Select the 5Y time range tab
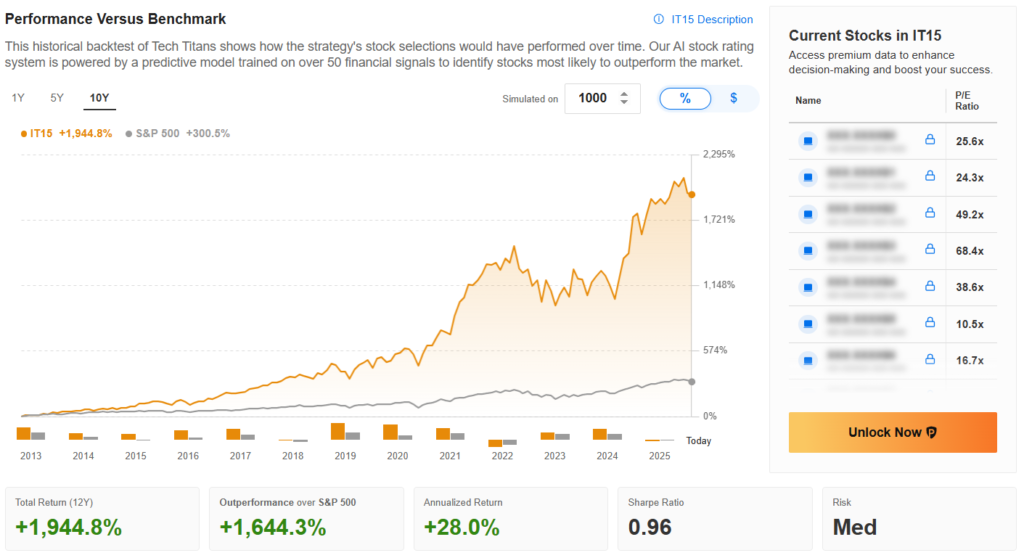The width and height of the screenshot is (1024, 558). click(57, 98)
